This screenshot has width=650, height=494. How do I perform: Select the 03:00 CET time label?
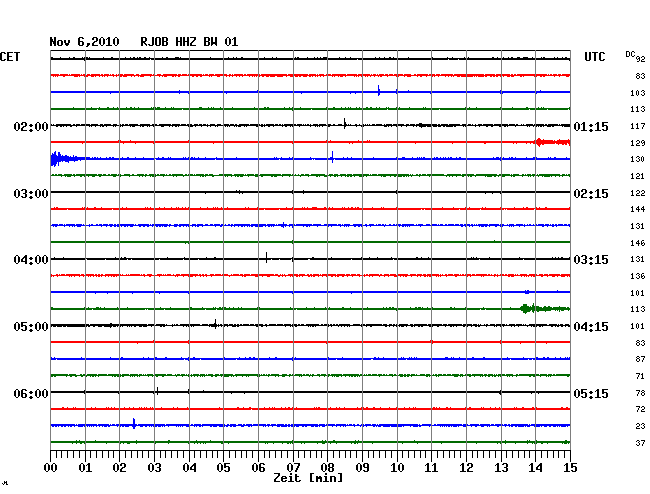tap(31, 194)
